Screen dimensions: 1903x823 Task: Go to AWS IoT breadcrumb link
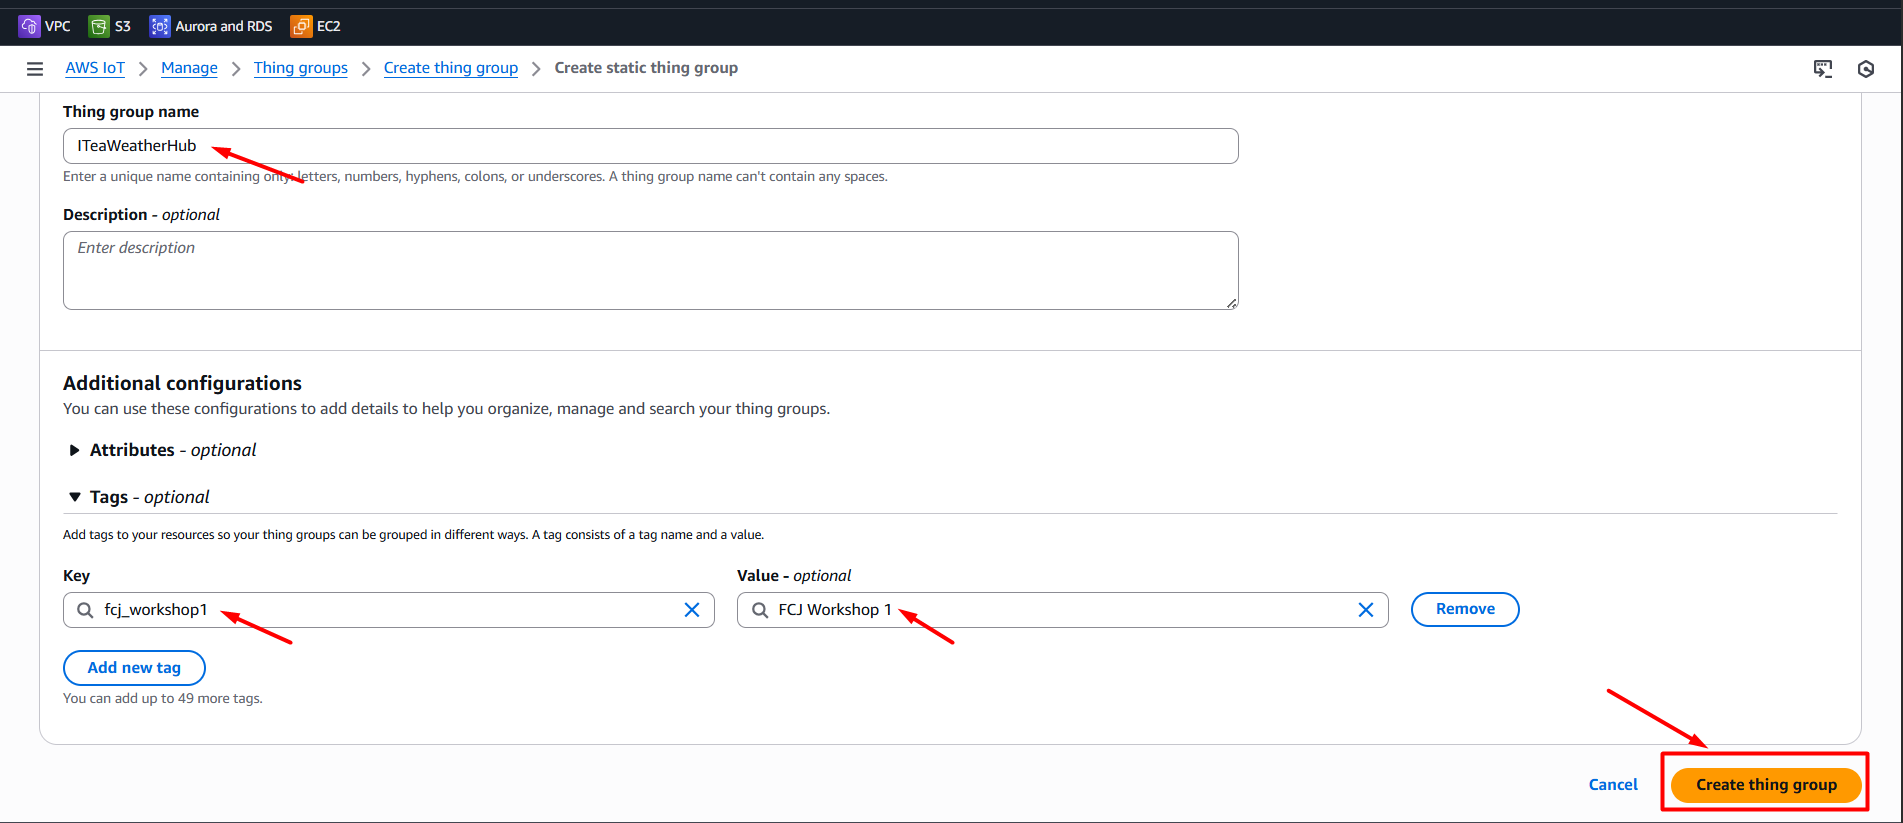point(95,68)
